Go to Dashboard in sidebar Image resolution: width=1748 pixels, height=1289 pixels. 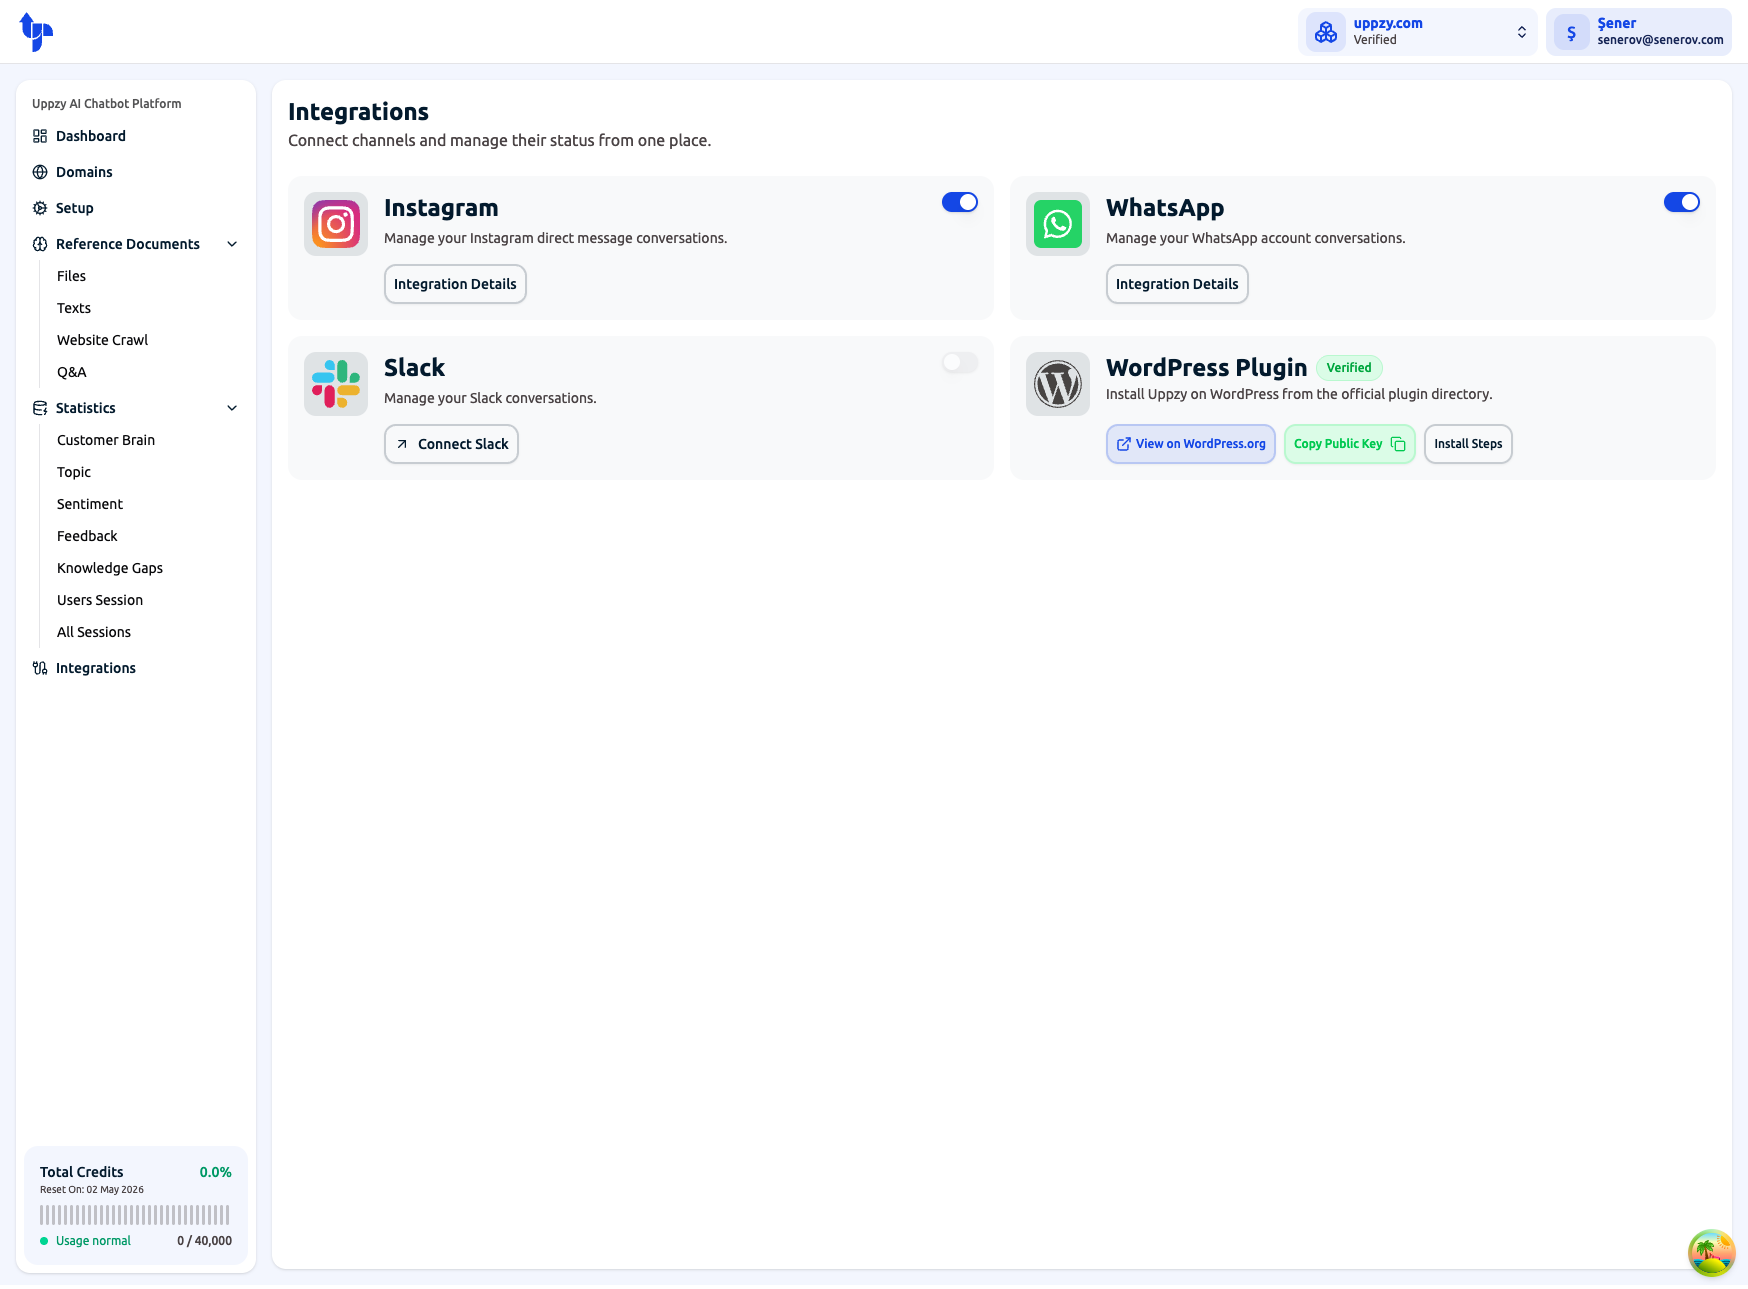click(136, 136)
